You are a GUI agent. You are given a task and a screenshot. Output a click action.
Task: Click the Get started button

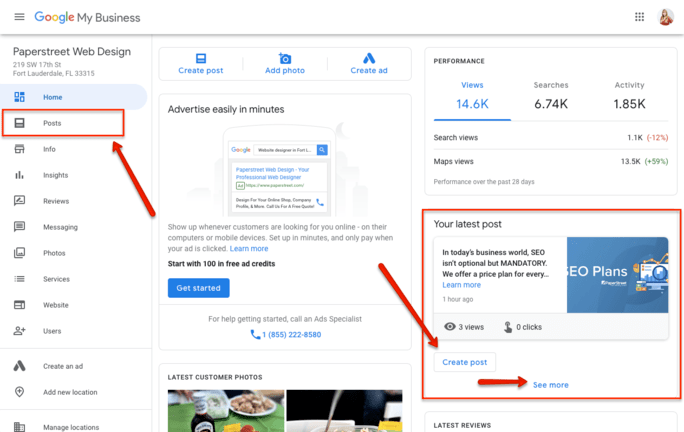click(x=198, y=288)
